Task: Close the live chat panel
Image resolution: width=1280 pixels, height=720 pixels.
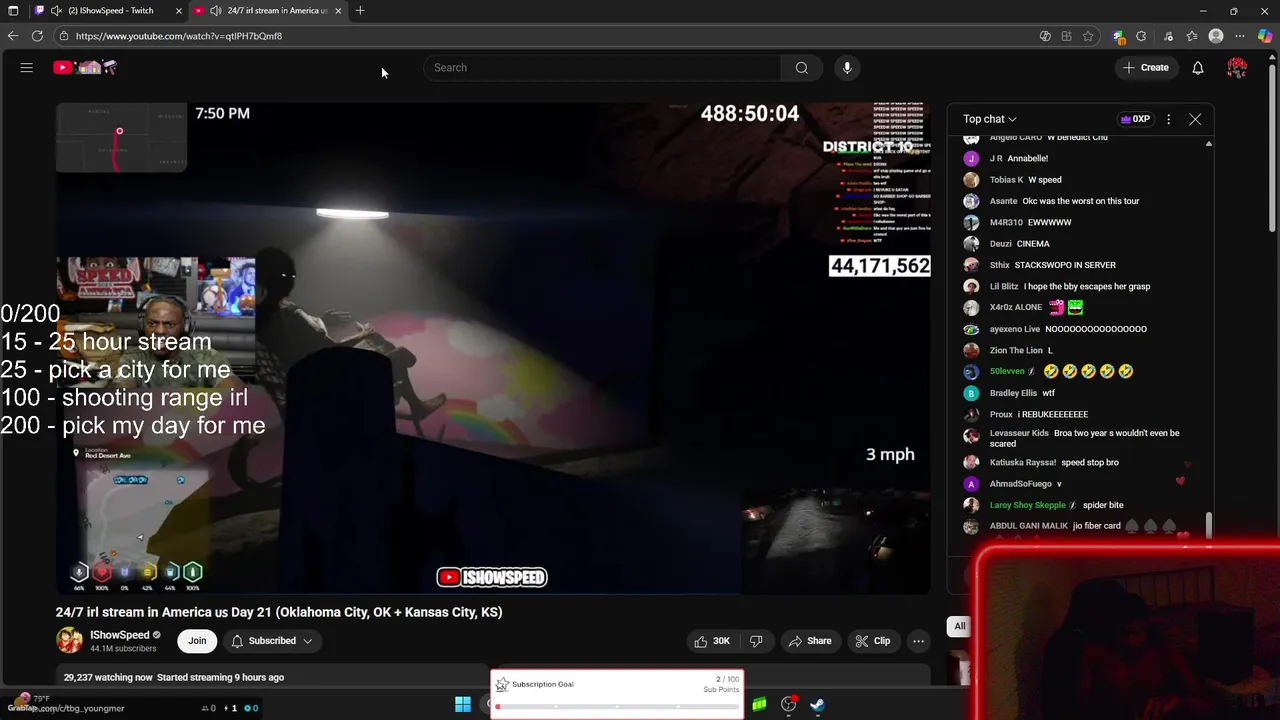Action: 1195,119
